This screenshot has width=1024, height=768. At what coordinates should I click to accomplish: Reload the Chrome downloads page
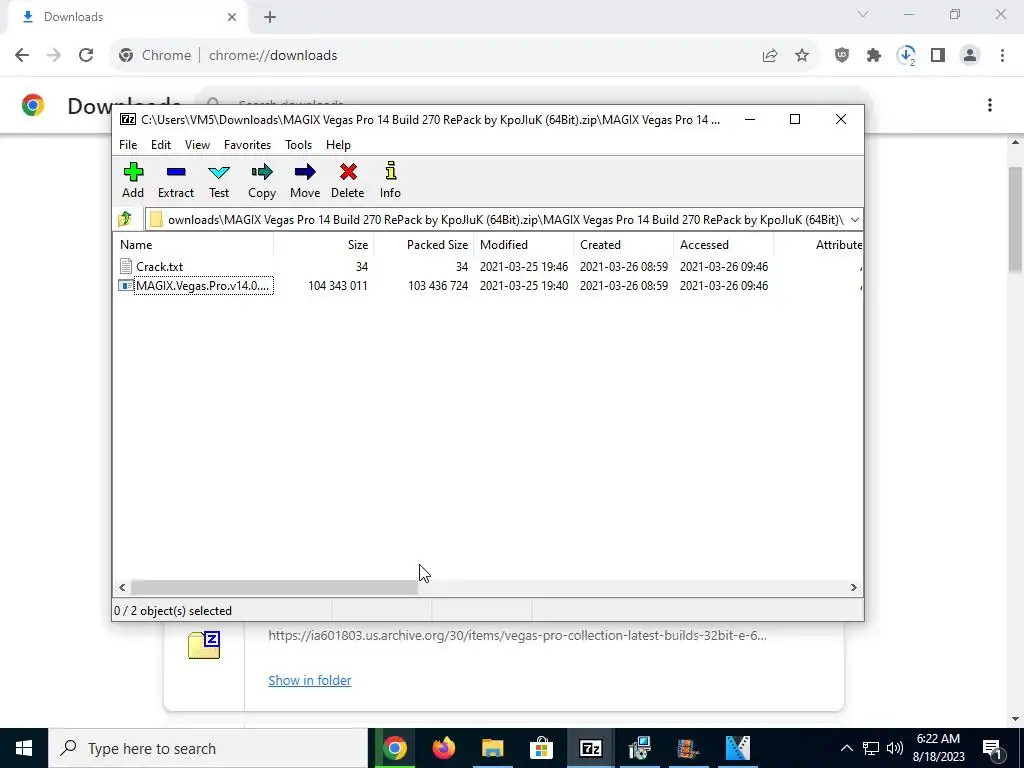point(86,56)
